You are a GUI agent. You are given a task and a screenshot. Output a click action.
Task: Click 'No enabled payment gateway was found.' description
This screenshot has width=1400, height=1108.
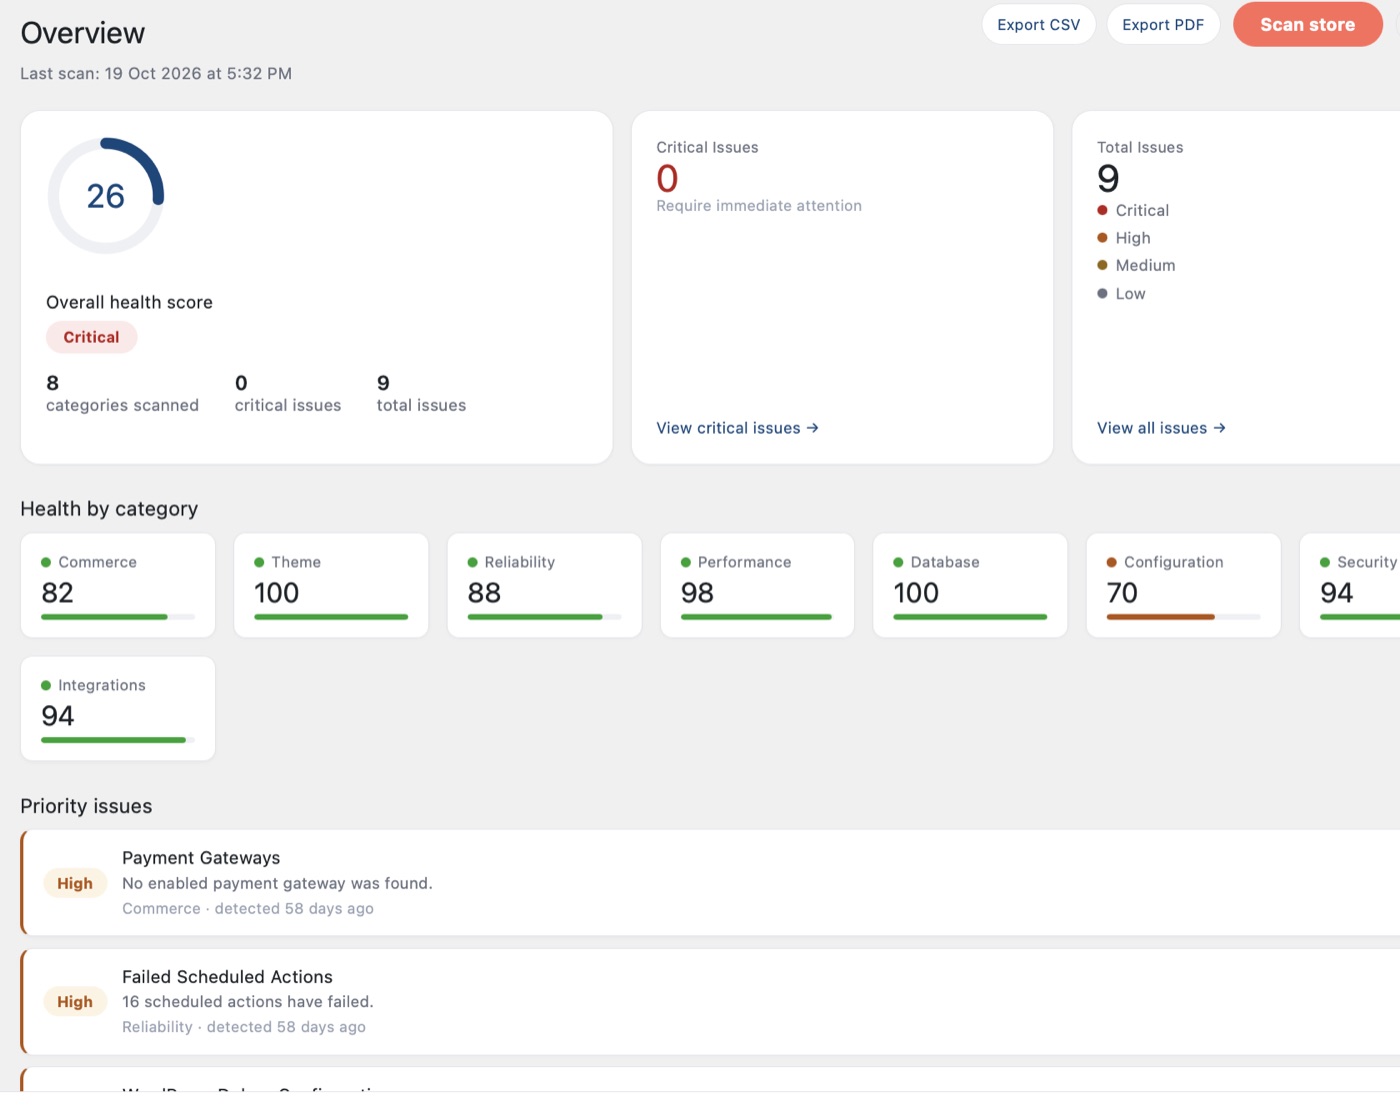coord(277,883)
